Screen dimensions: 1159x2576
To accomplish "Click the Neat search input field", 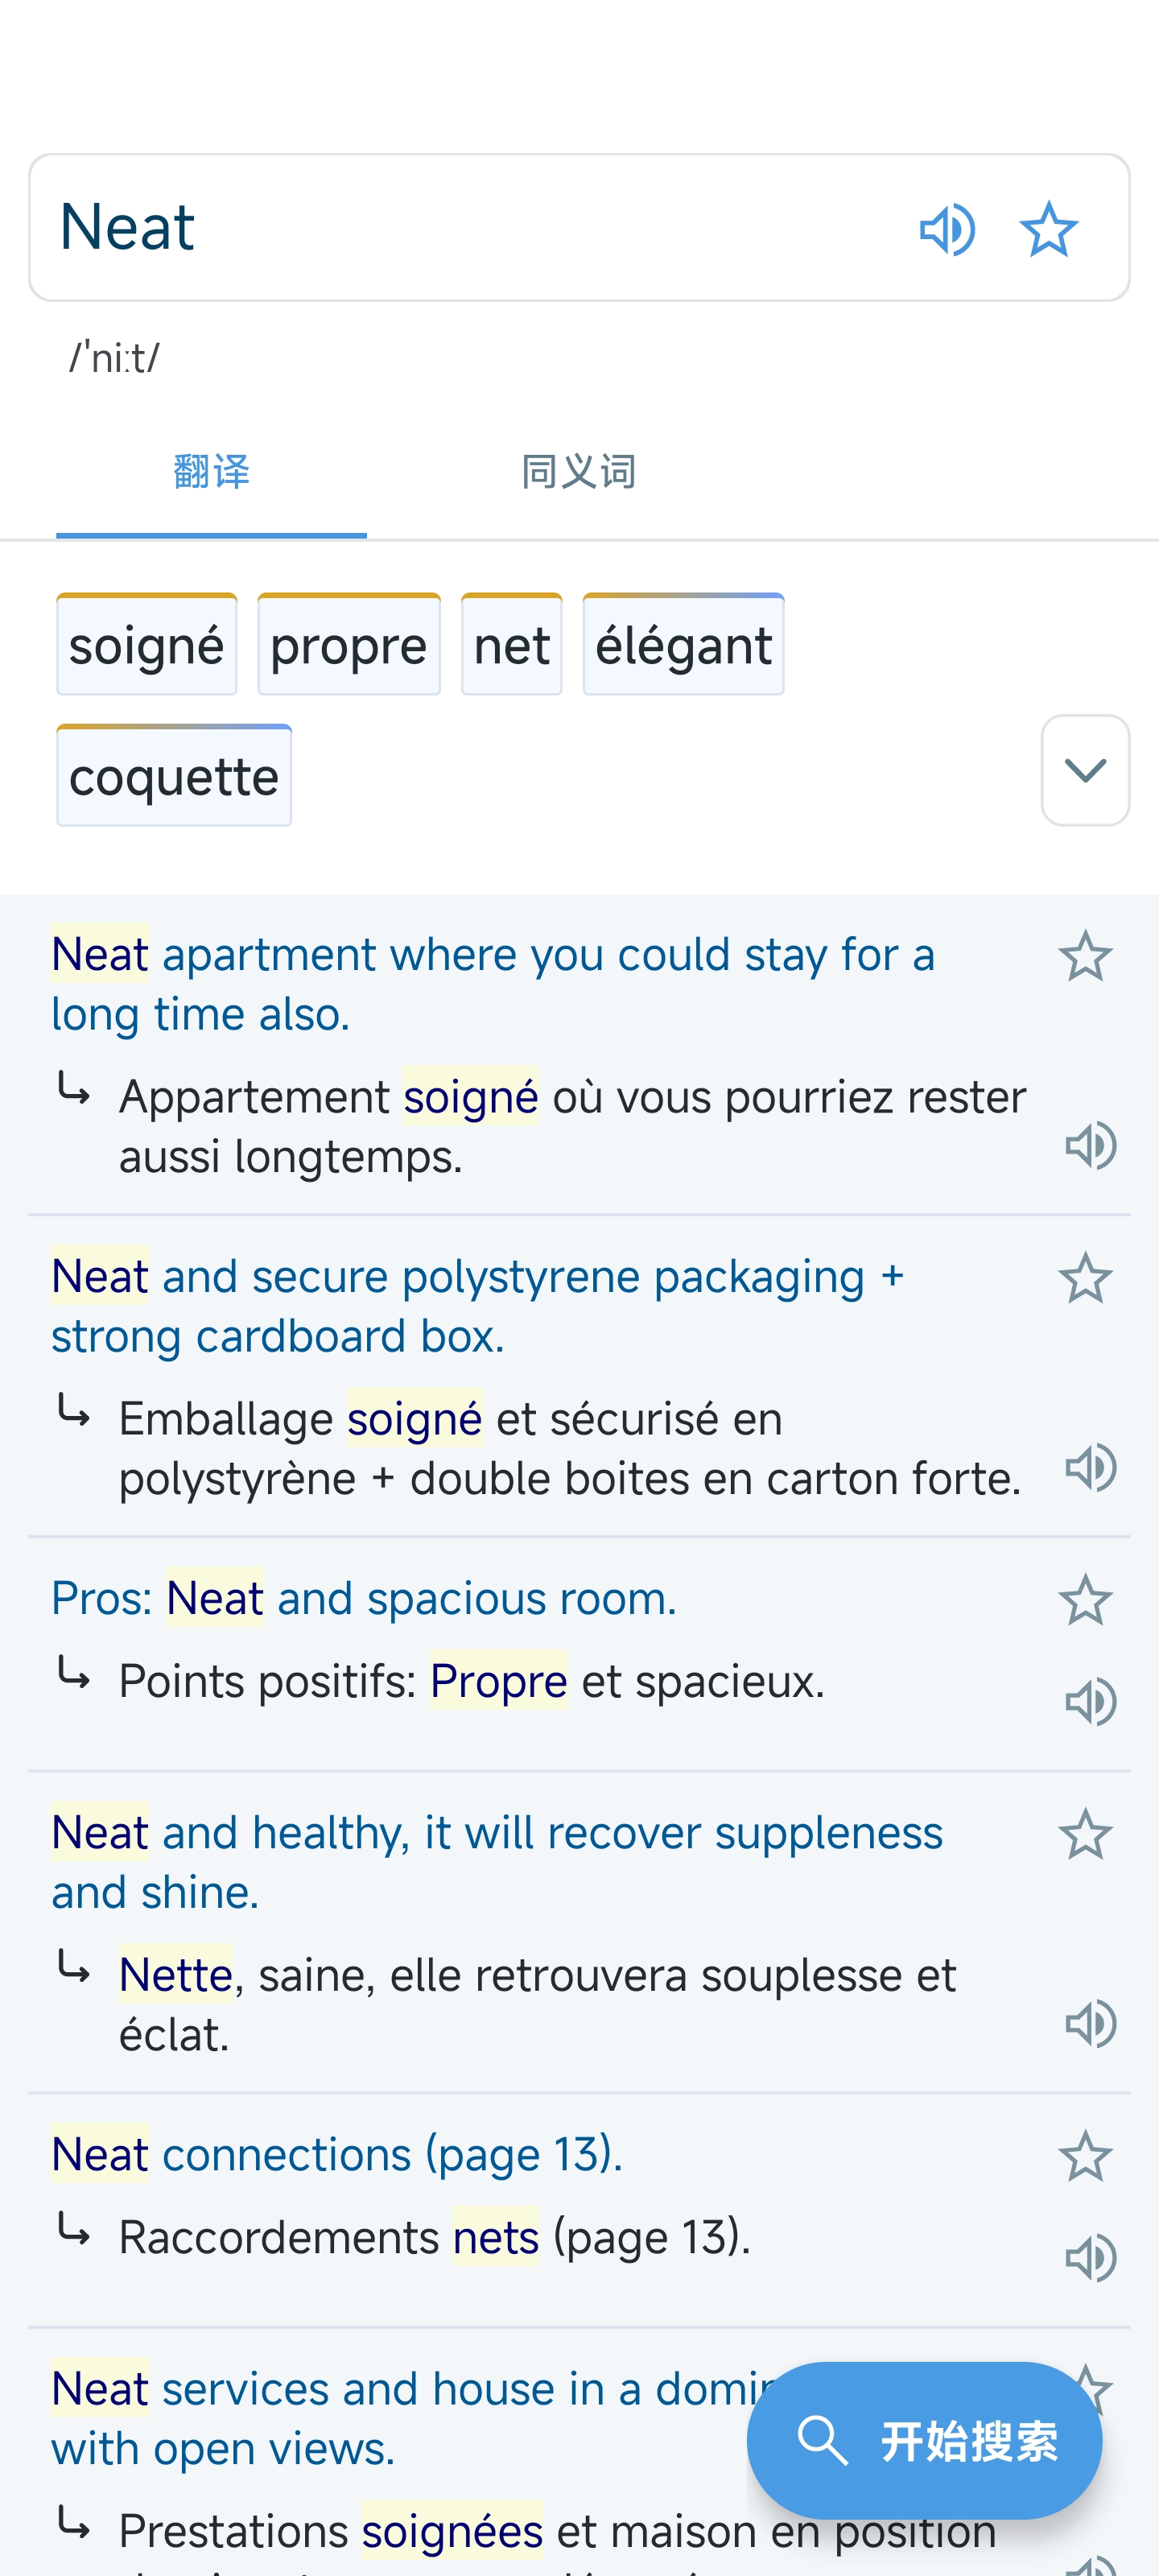I will [x=450, y=228].
